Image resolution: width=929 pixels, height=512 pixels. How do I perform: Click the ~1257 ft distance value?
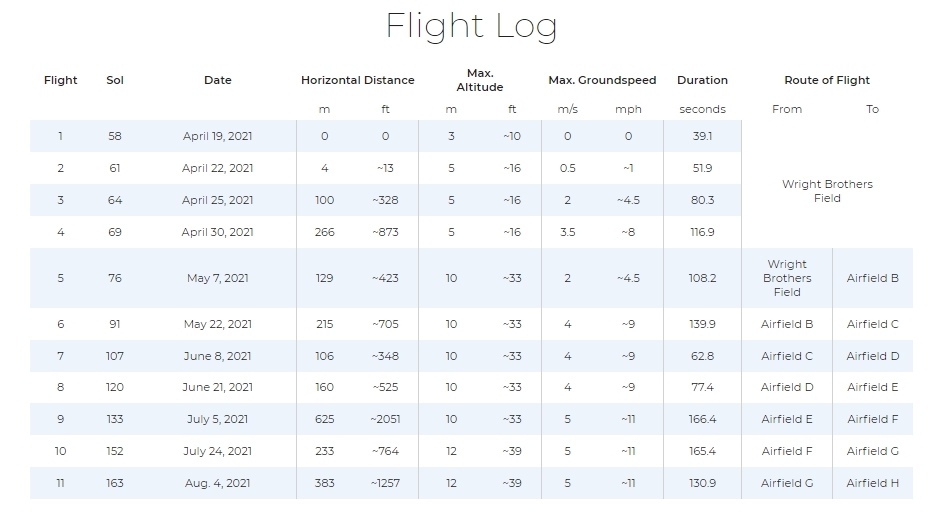[x=385, y=483]
